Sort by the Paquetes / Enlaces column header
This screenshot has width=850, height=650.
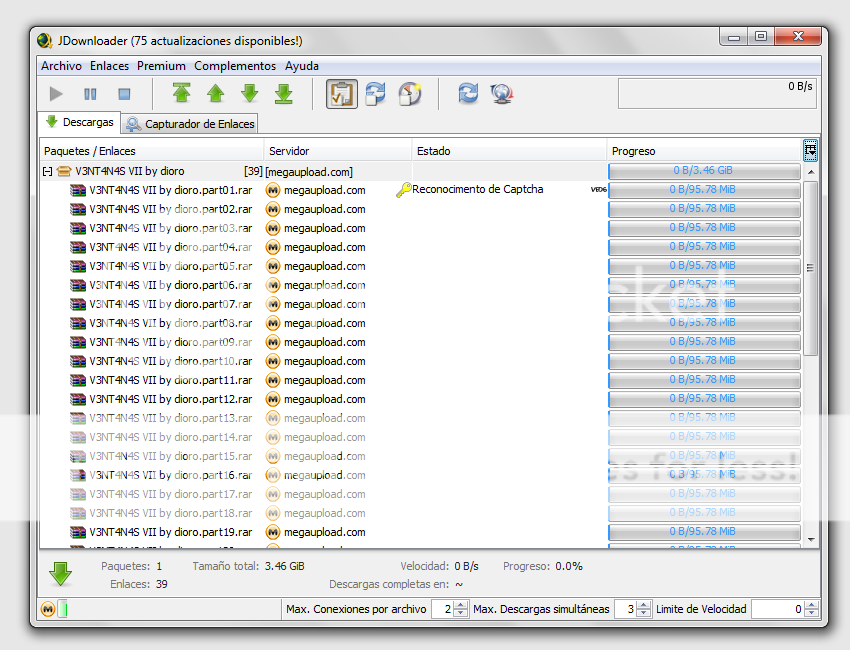coord(151,151)
